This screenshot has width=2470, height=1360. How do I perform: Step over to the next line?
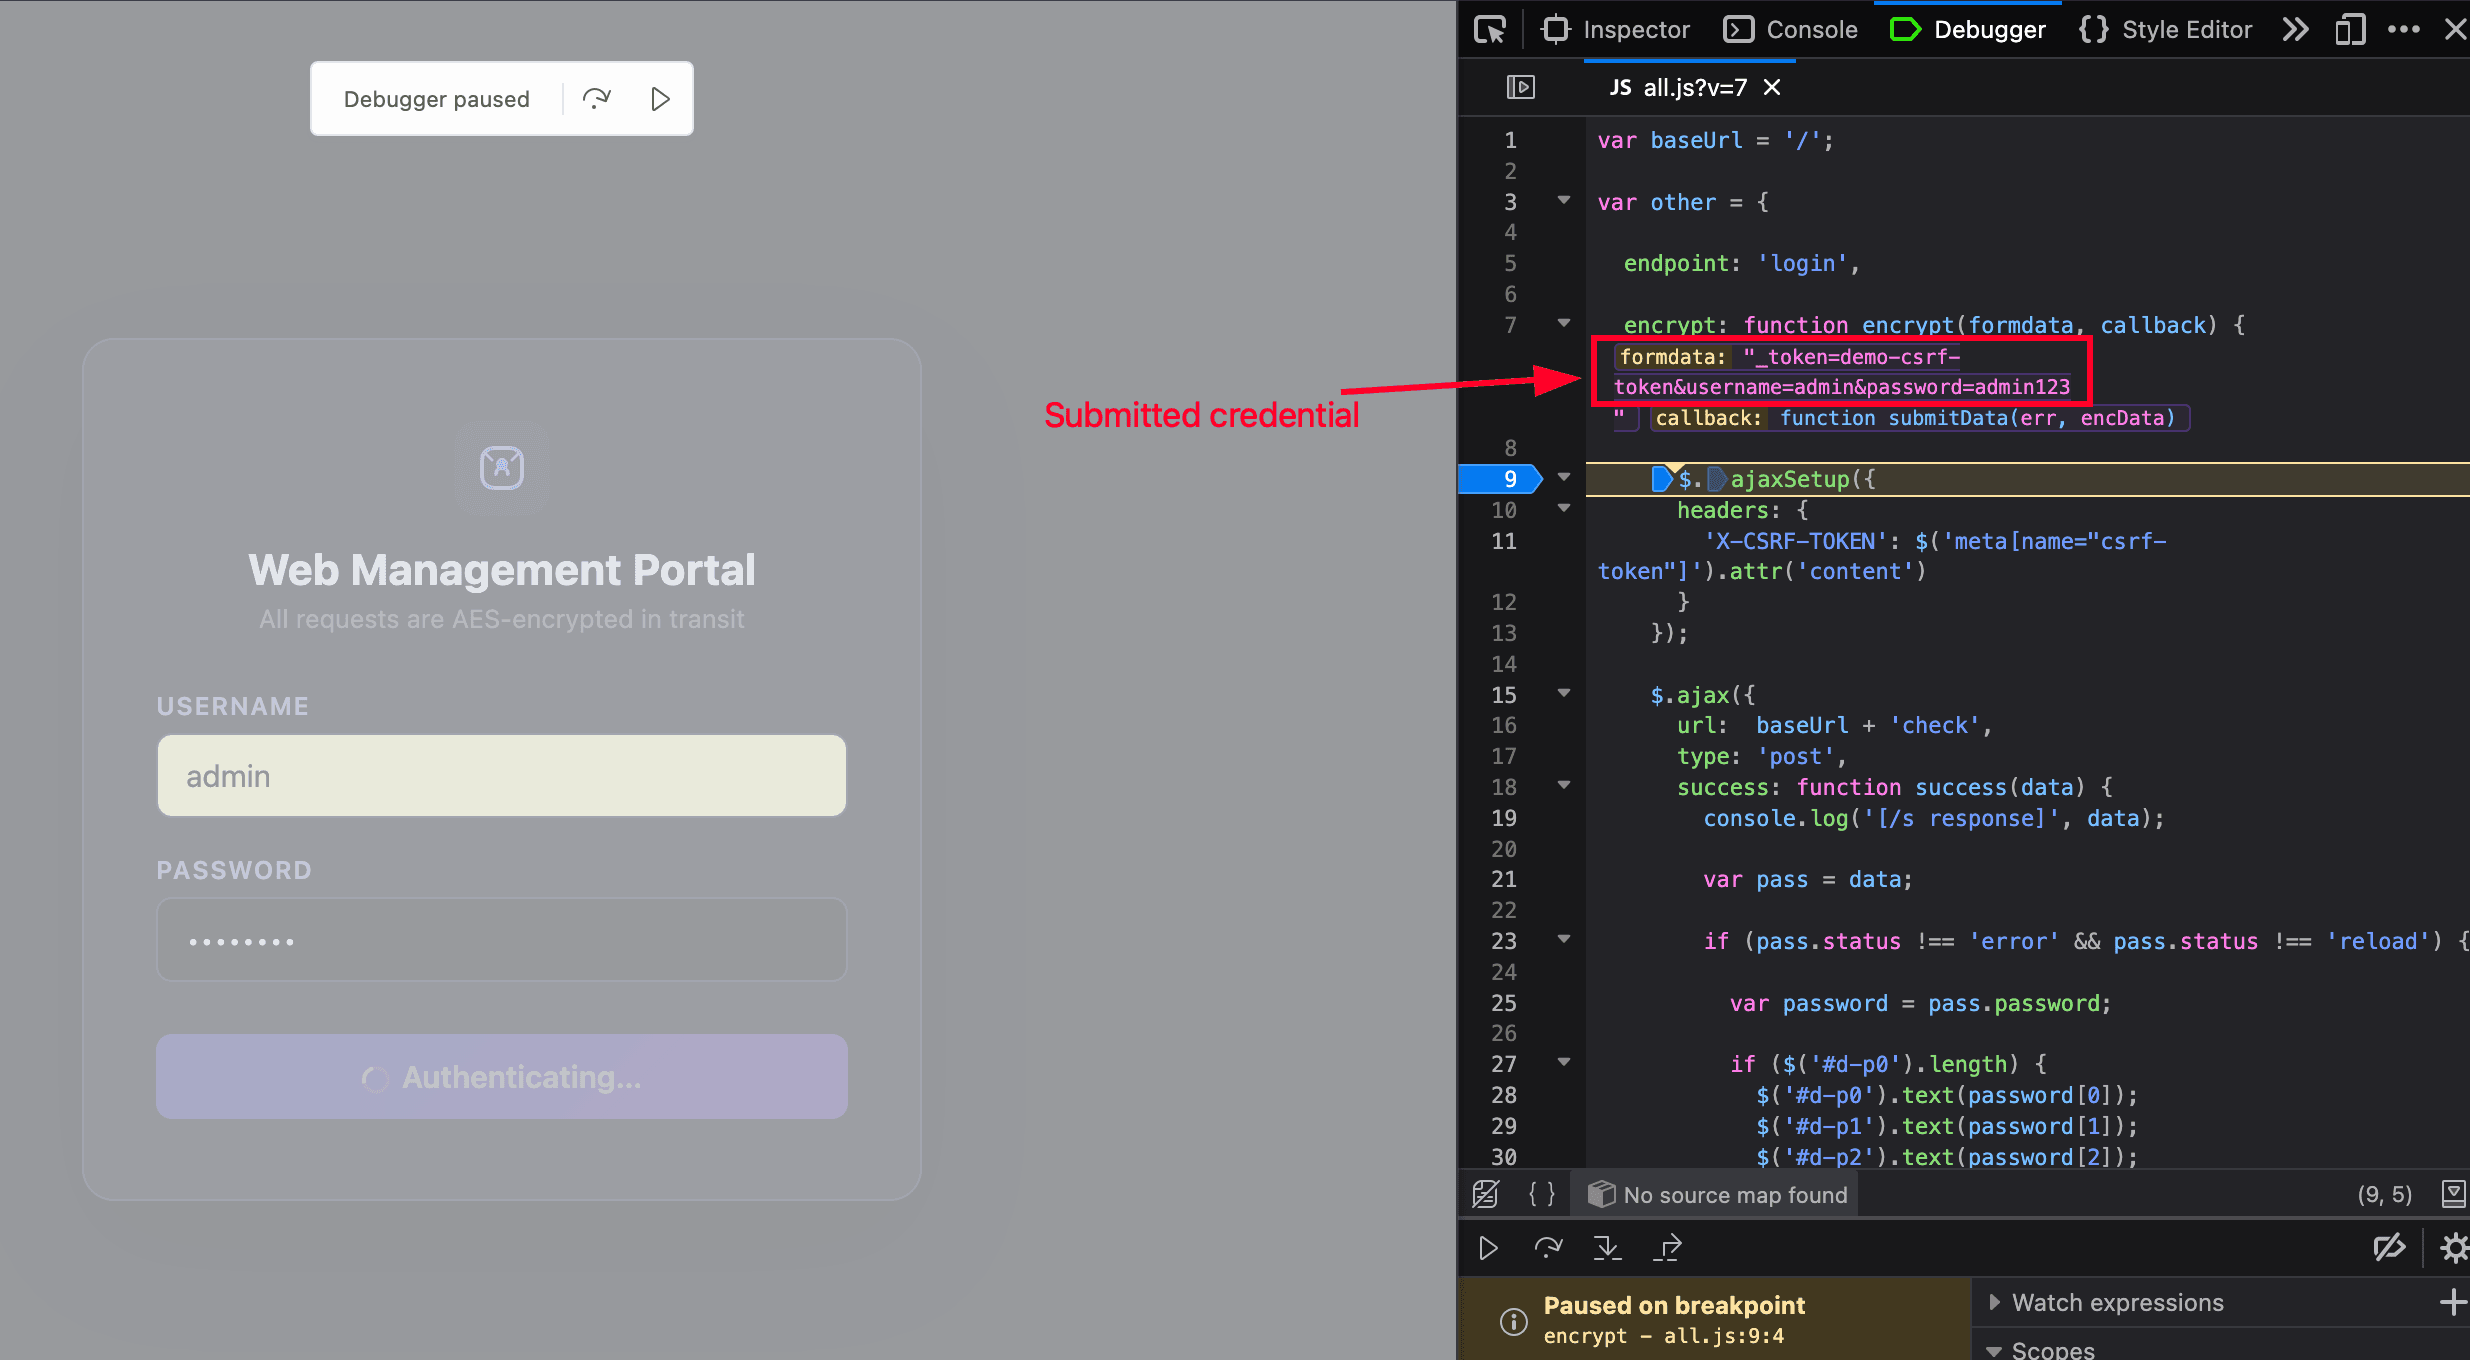(1547, 1247)
